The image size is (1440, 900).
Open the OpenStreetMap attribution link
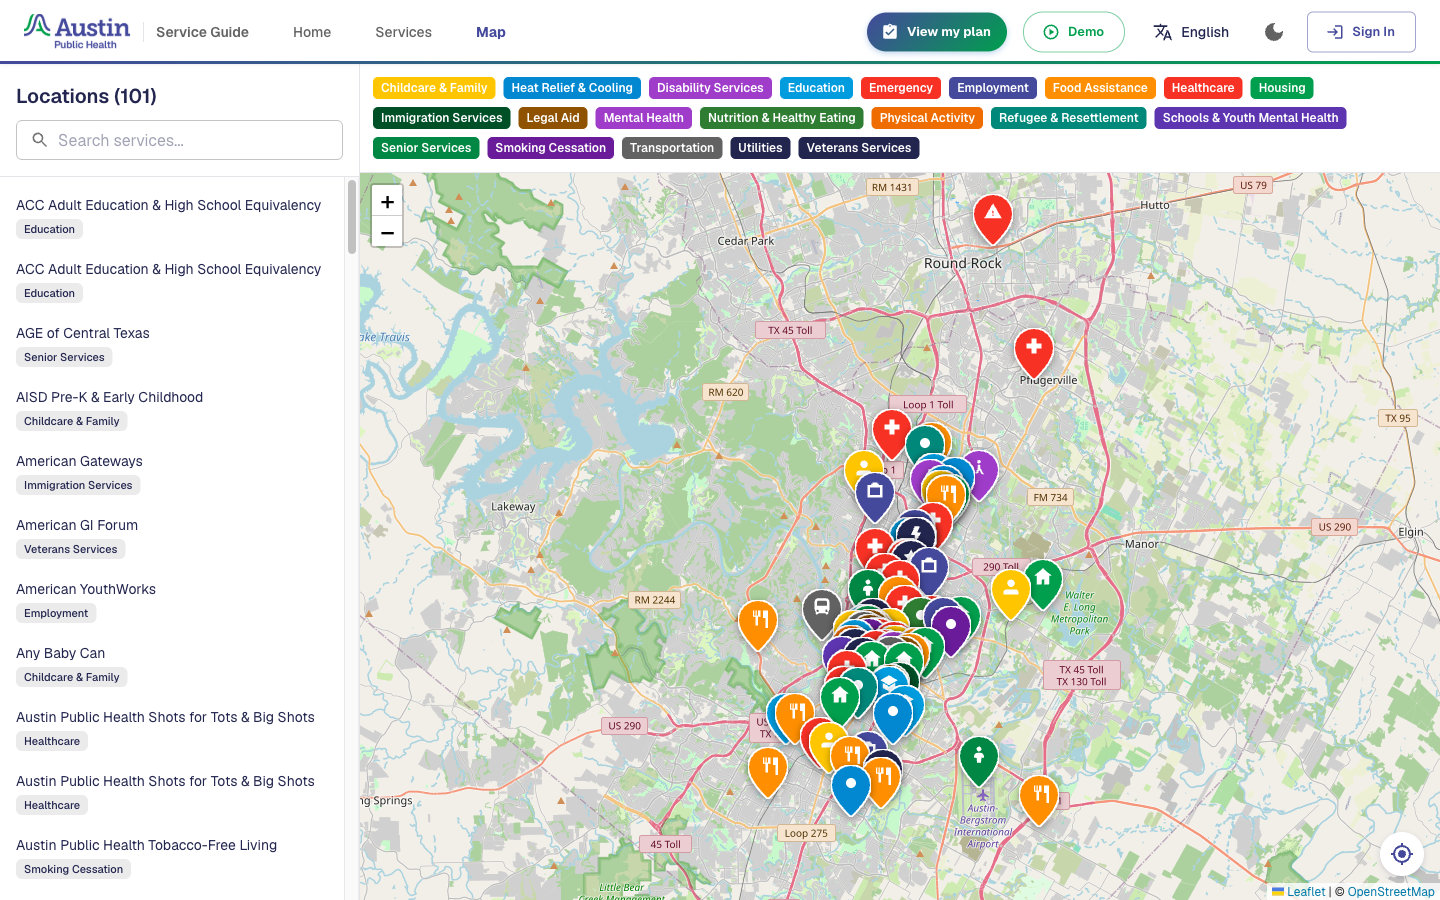click(1391, 892)
